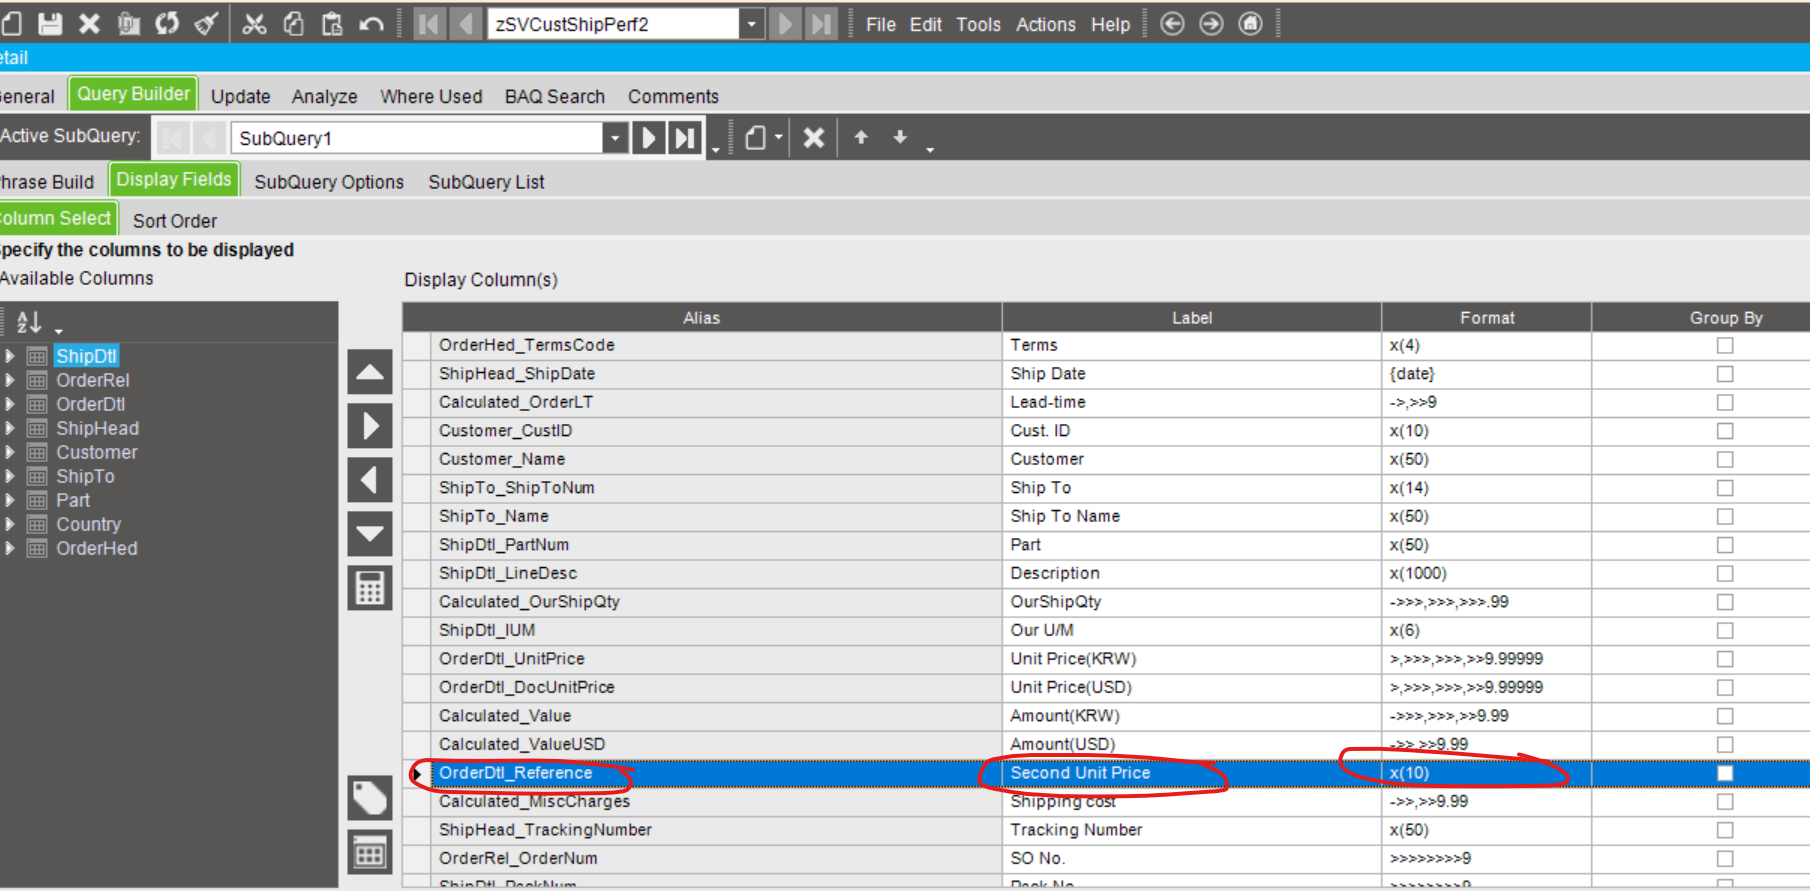Click the table grid icon button
Screen dimensions: 1810x891
tap(370, 853)
